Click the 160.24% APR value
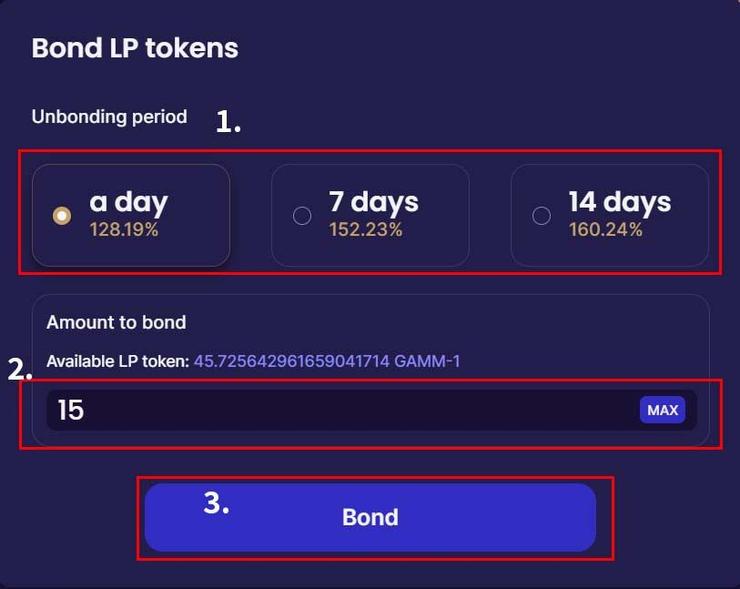This screenshot has width=740, height=589. (x=605, y=230)
